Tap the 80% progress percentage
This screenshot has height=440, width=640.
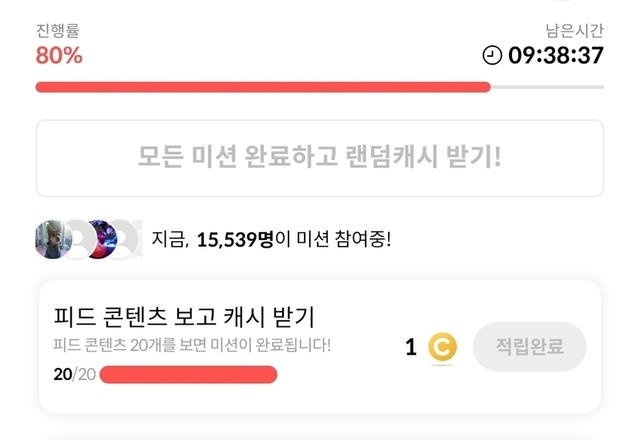[x=59, y=56]
